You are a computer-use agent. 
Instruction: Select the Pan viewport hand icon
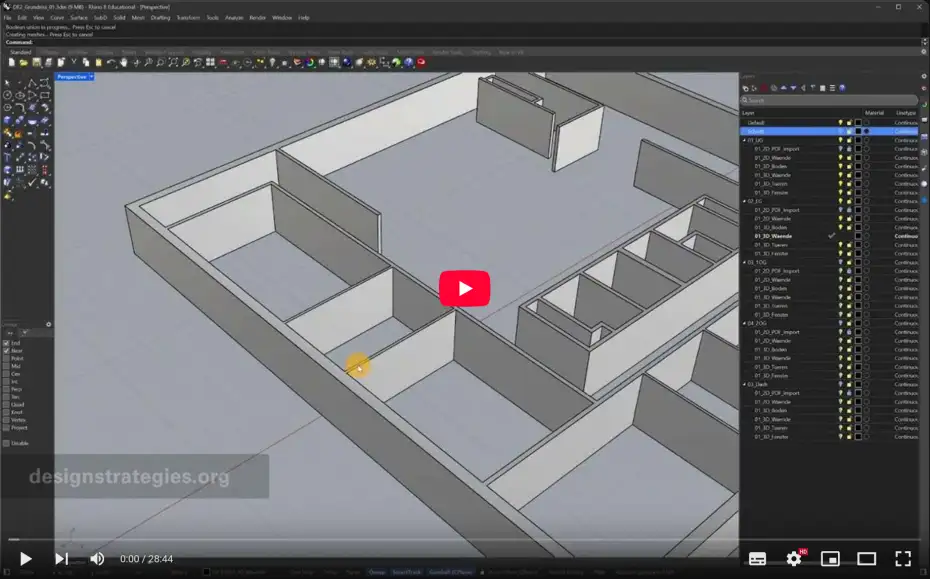tap(124, 63)
